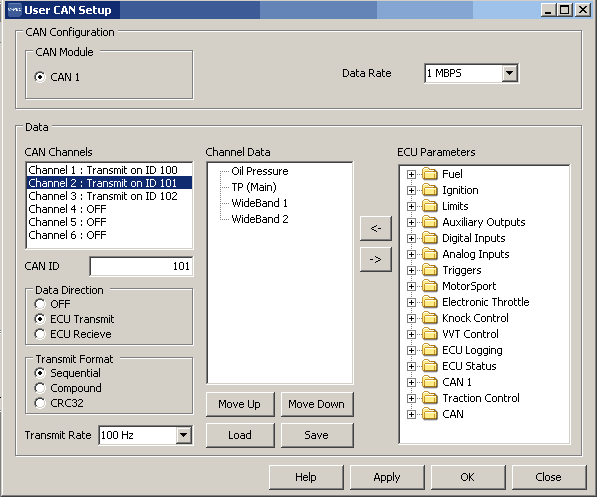Click the Move Down button

tap(317, 404)
